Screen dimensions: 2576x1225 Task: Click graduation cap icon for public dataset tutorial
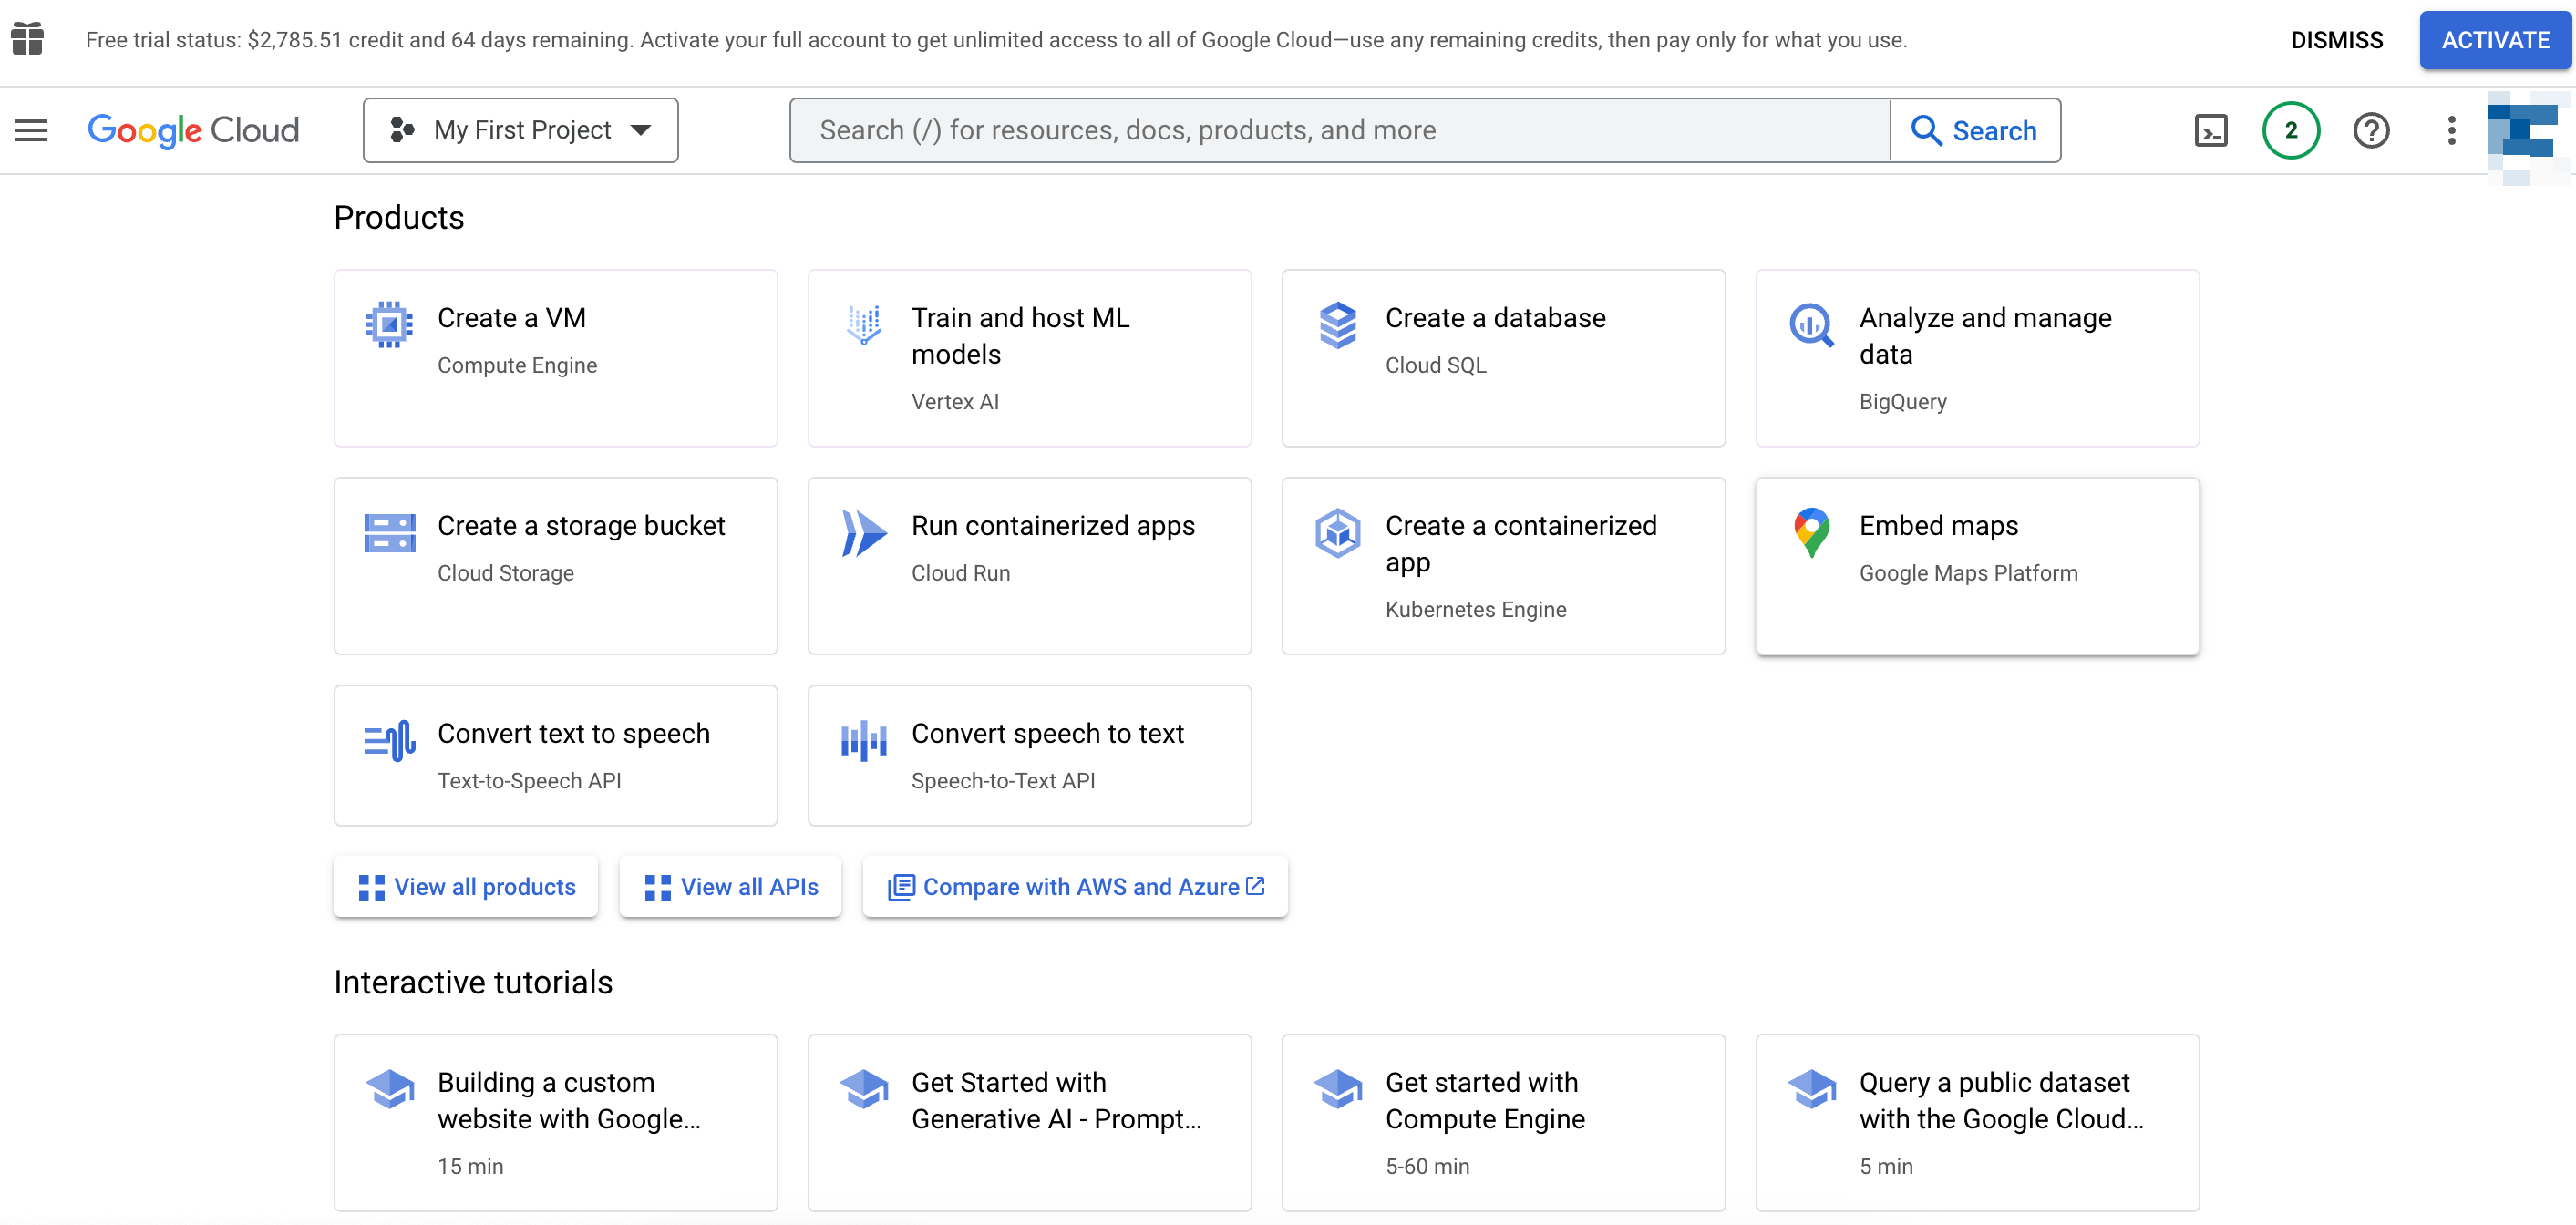pos(1811,1089)
